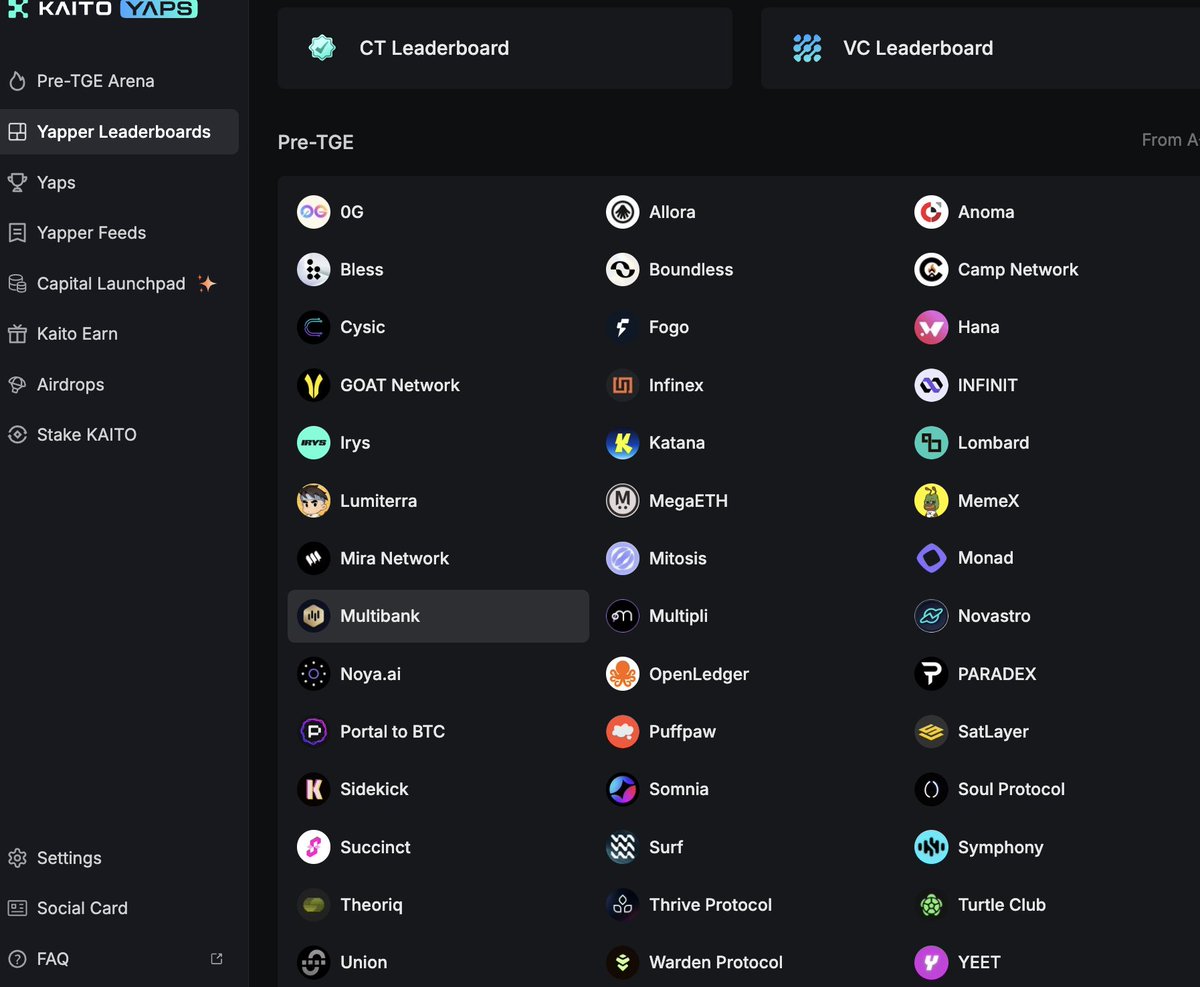Click the 0G project logo icon
1200x987 pixels.
313,212
